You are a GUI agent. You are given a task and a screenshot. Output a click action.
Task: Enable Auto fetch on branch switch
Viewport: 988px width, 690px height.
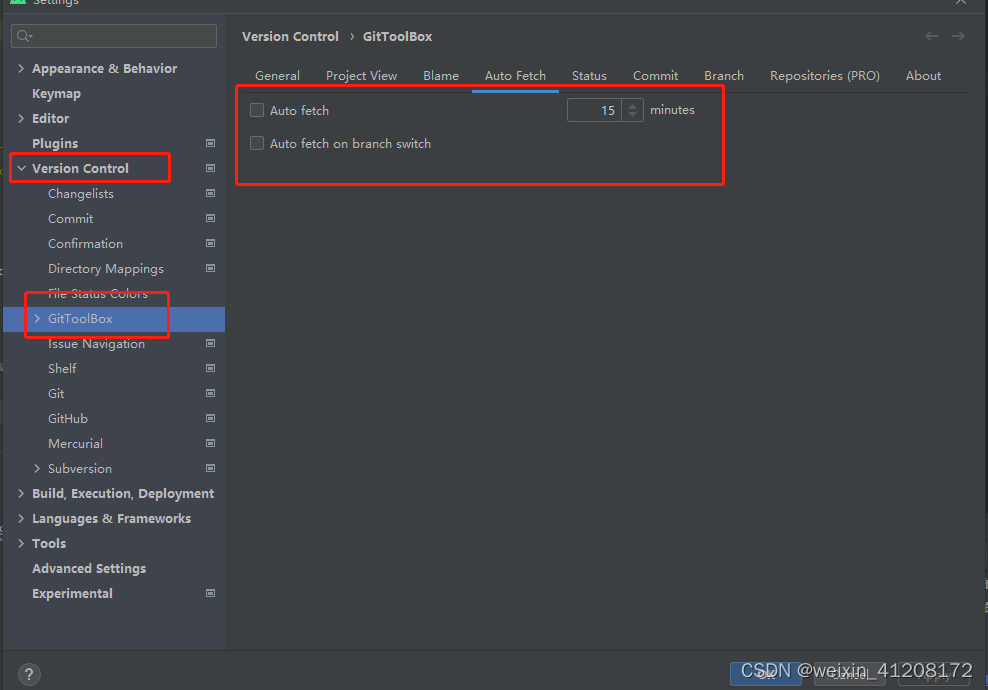click(x=257, y=143)
